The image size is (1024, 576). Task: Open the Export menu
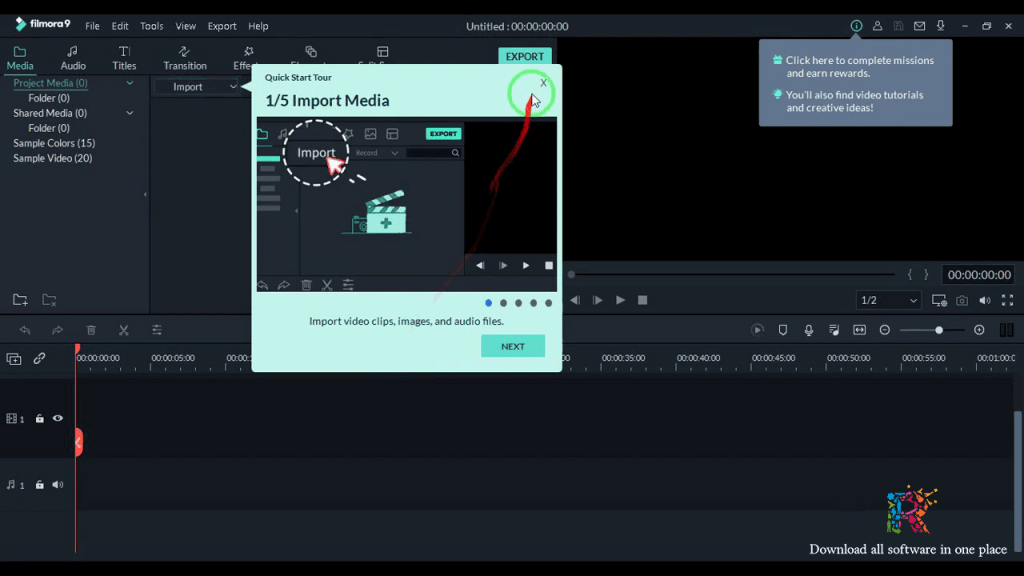(x=222, y=26)
